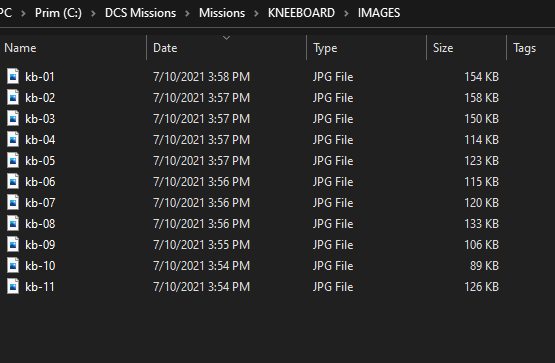Expand the chevron after KNEEBOARD in path
Viewport: 555px width, 363px height.
pos(346,13)
